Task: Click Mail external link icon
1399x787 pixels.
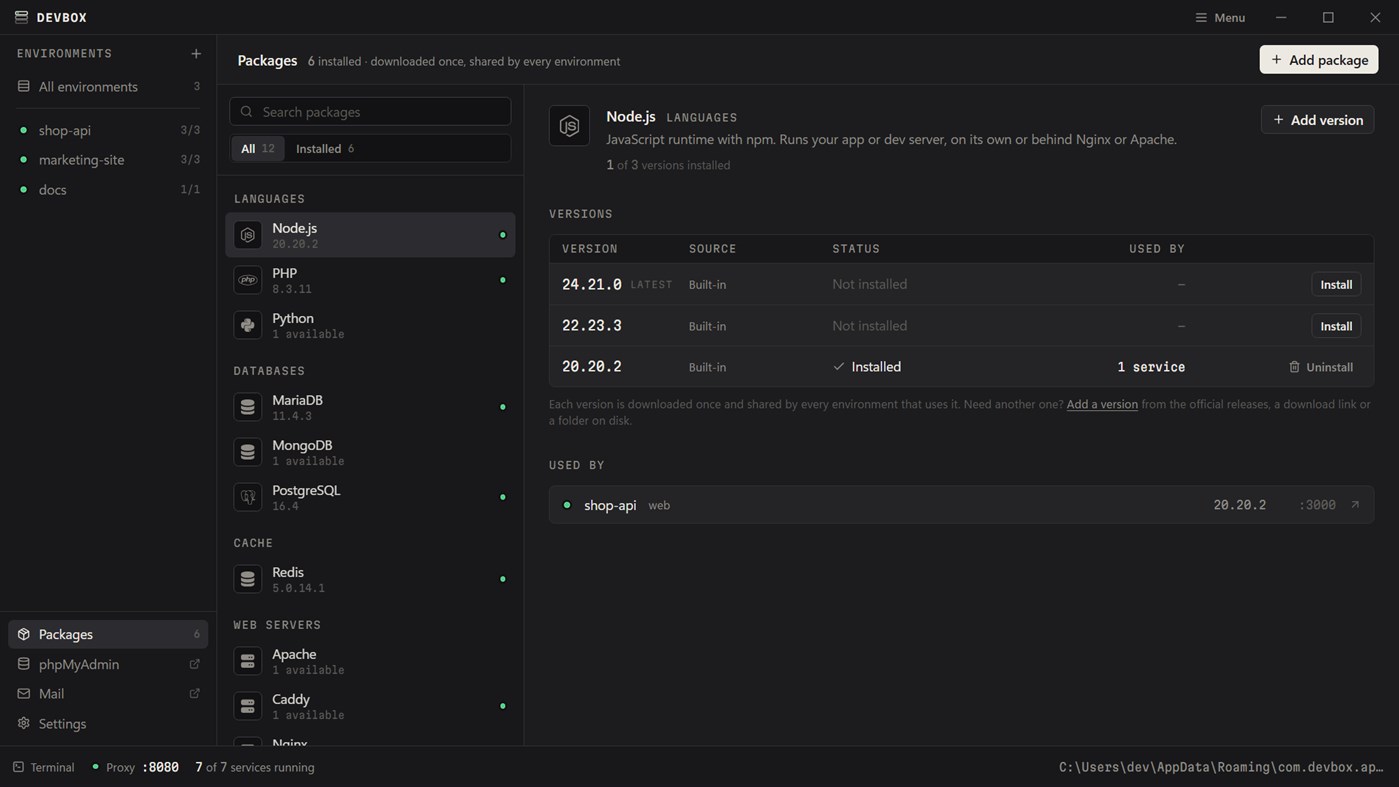Action: coord(194,693)
